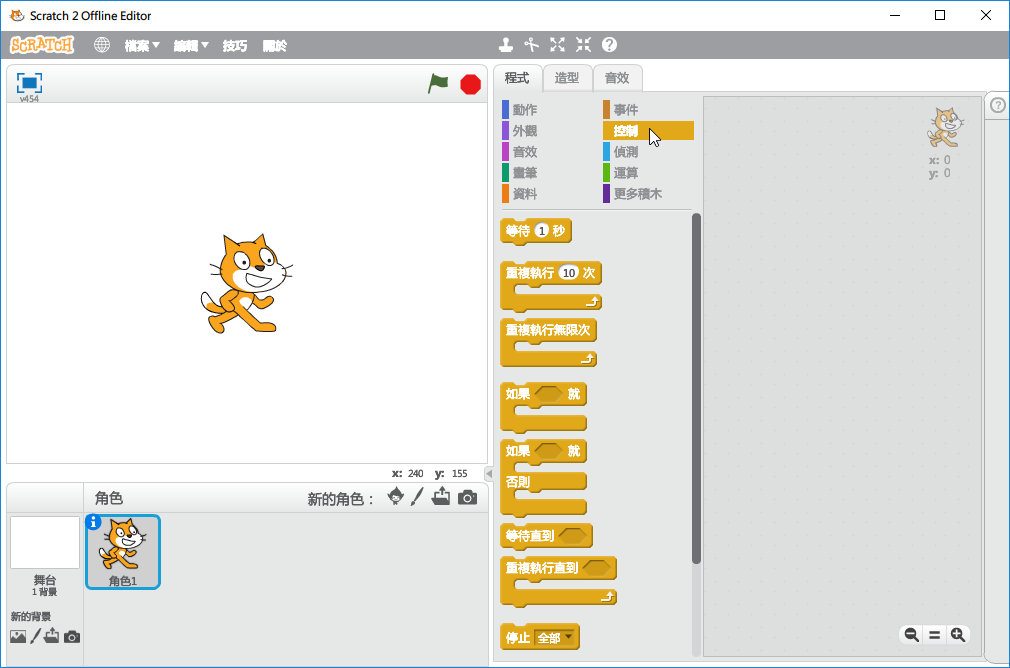Viewport: 1010px width, 668px height.
Task: Select the shrink sprite tool
Action: coord(583,44)
